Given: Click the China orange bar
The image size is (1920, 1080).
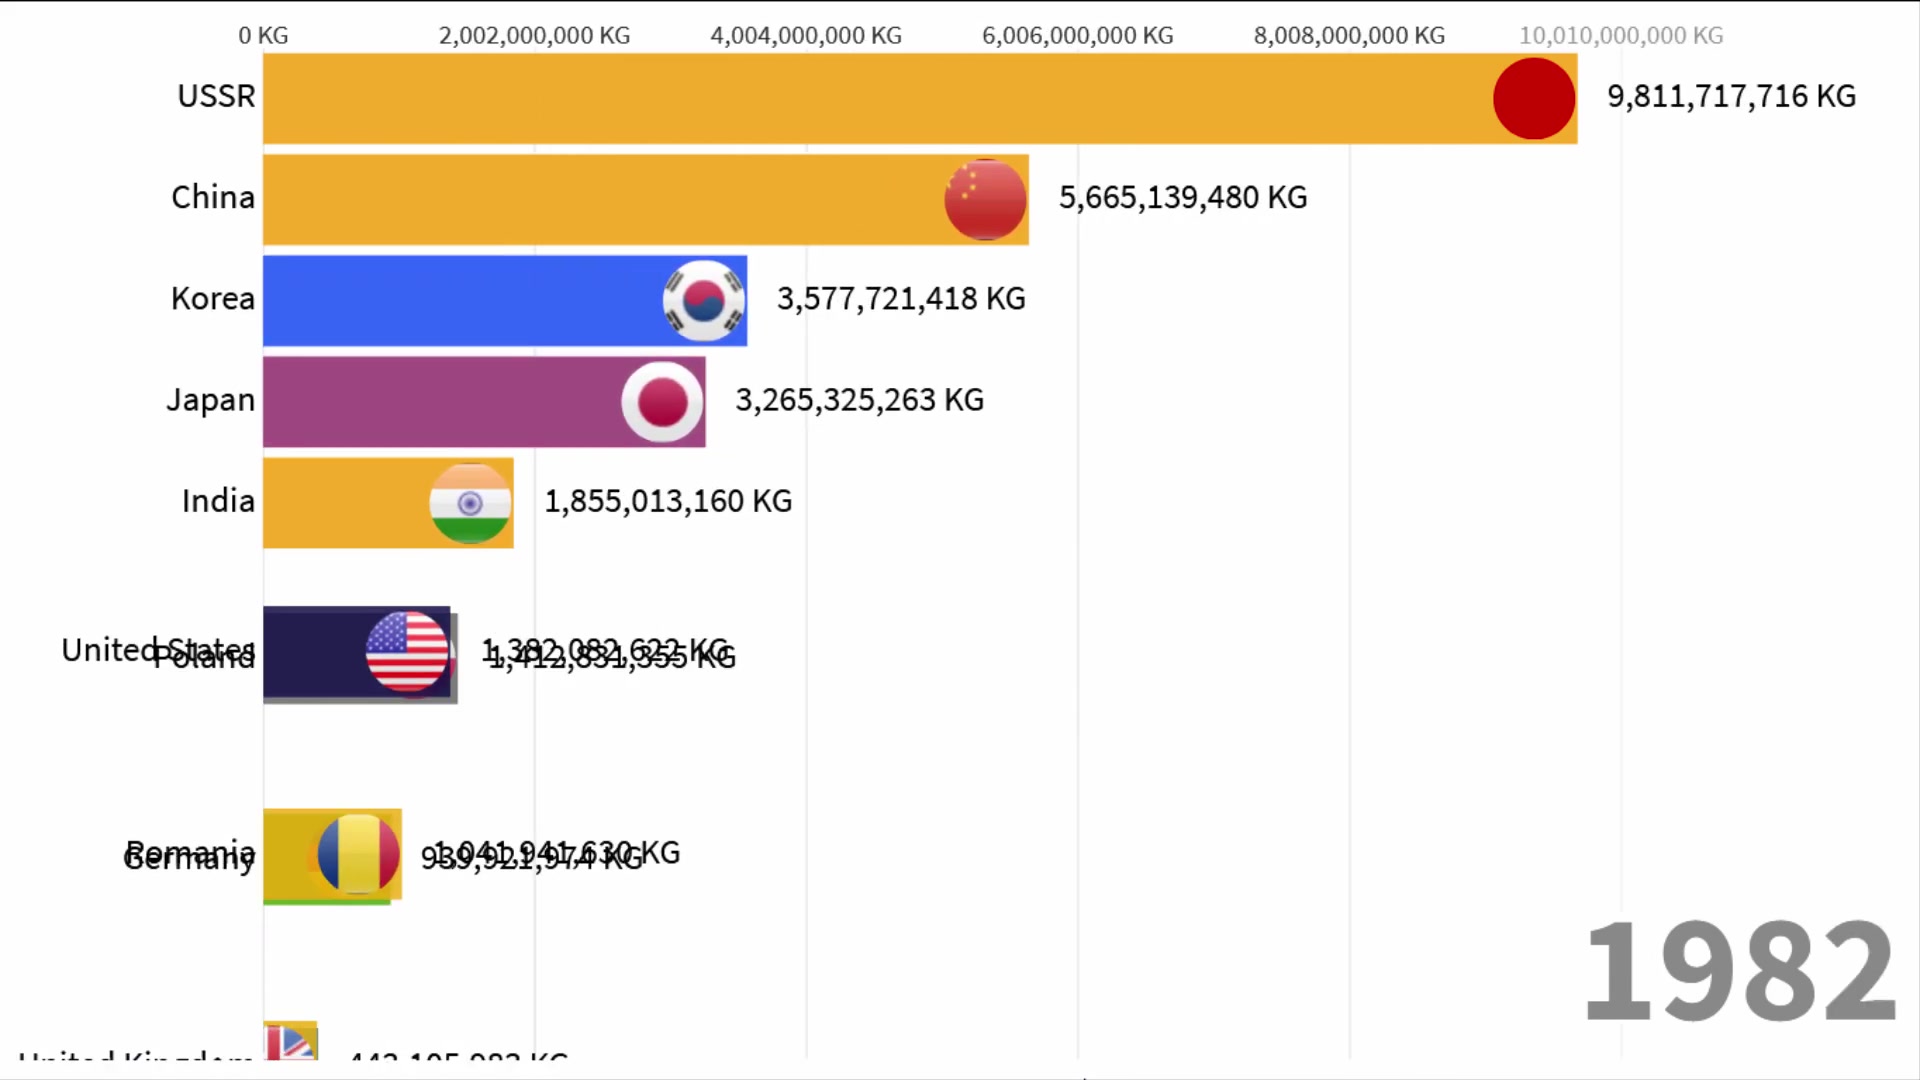Looking at the screenshot, I should click(x=646, y=199).
